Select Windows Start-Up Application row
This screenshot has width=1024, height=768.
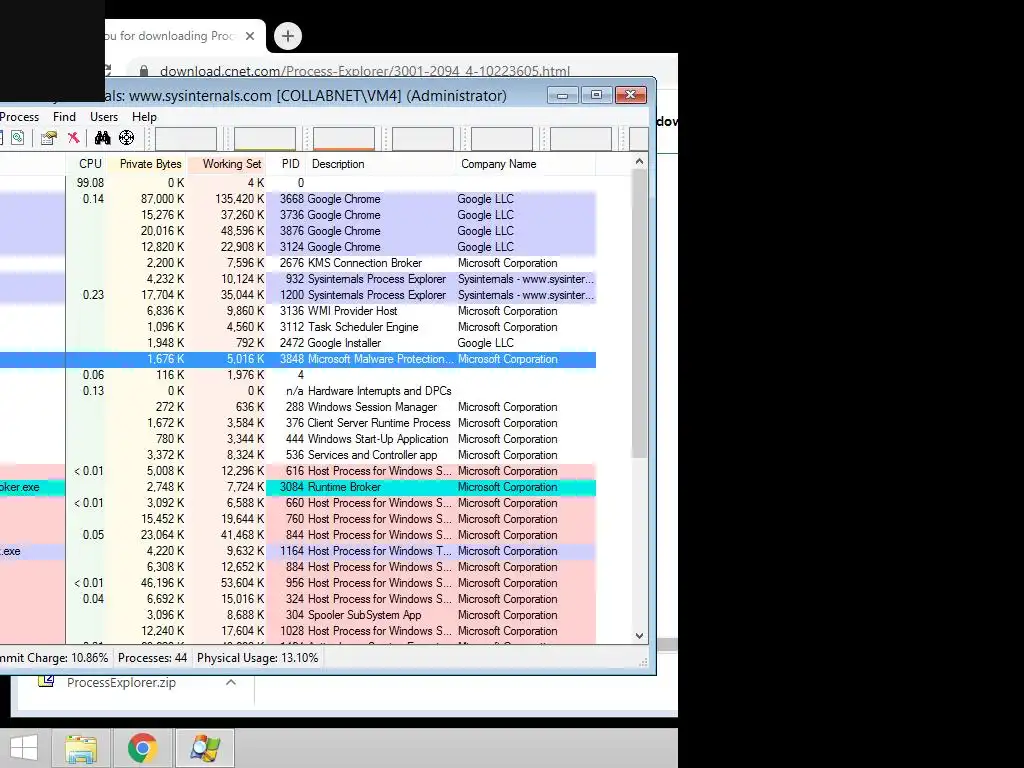(x=298, y=439)
